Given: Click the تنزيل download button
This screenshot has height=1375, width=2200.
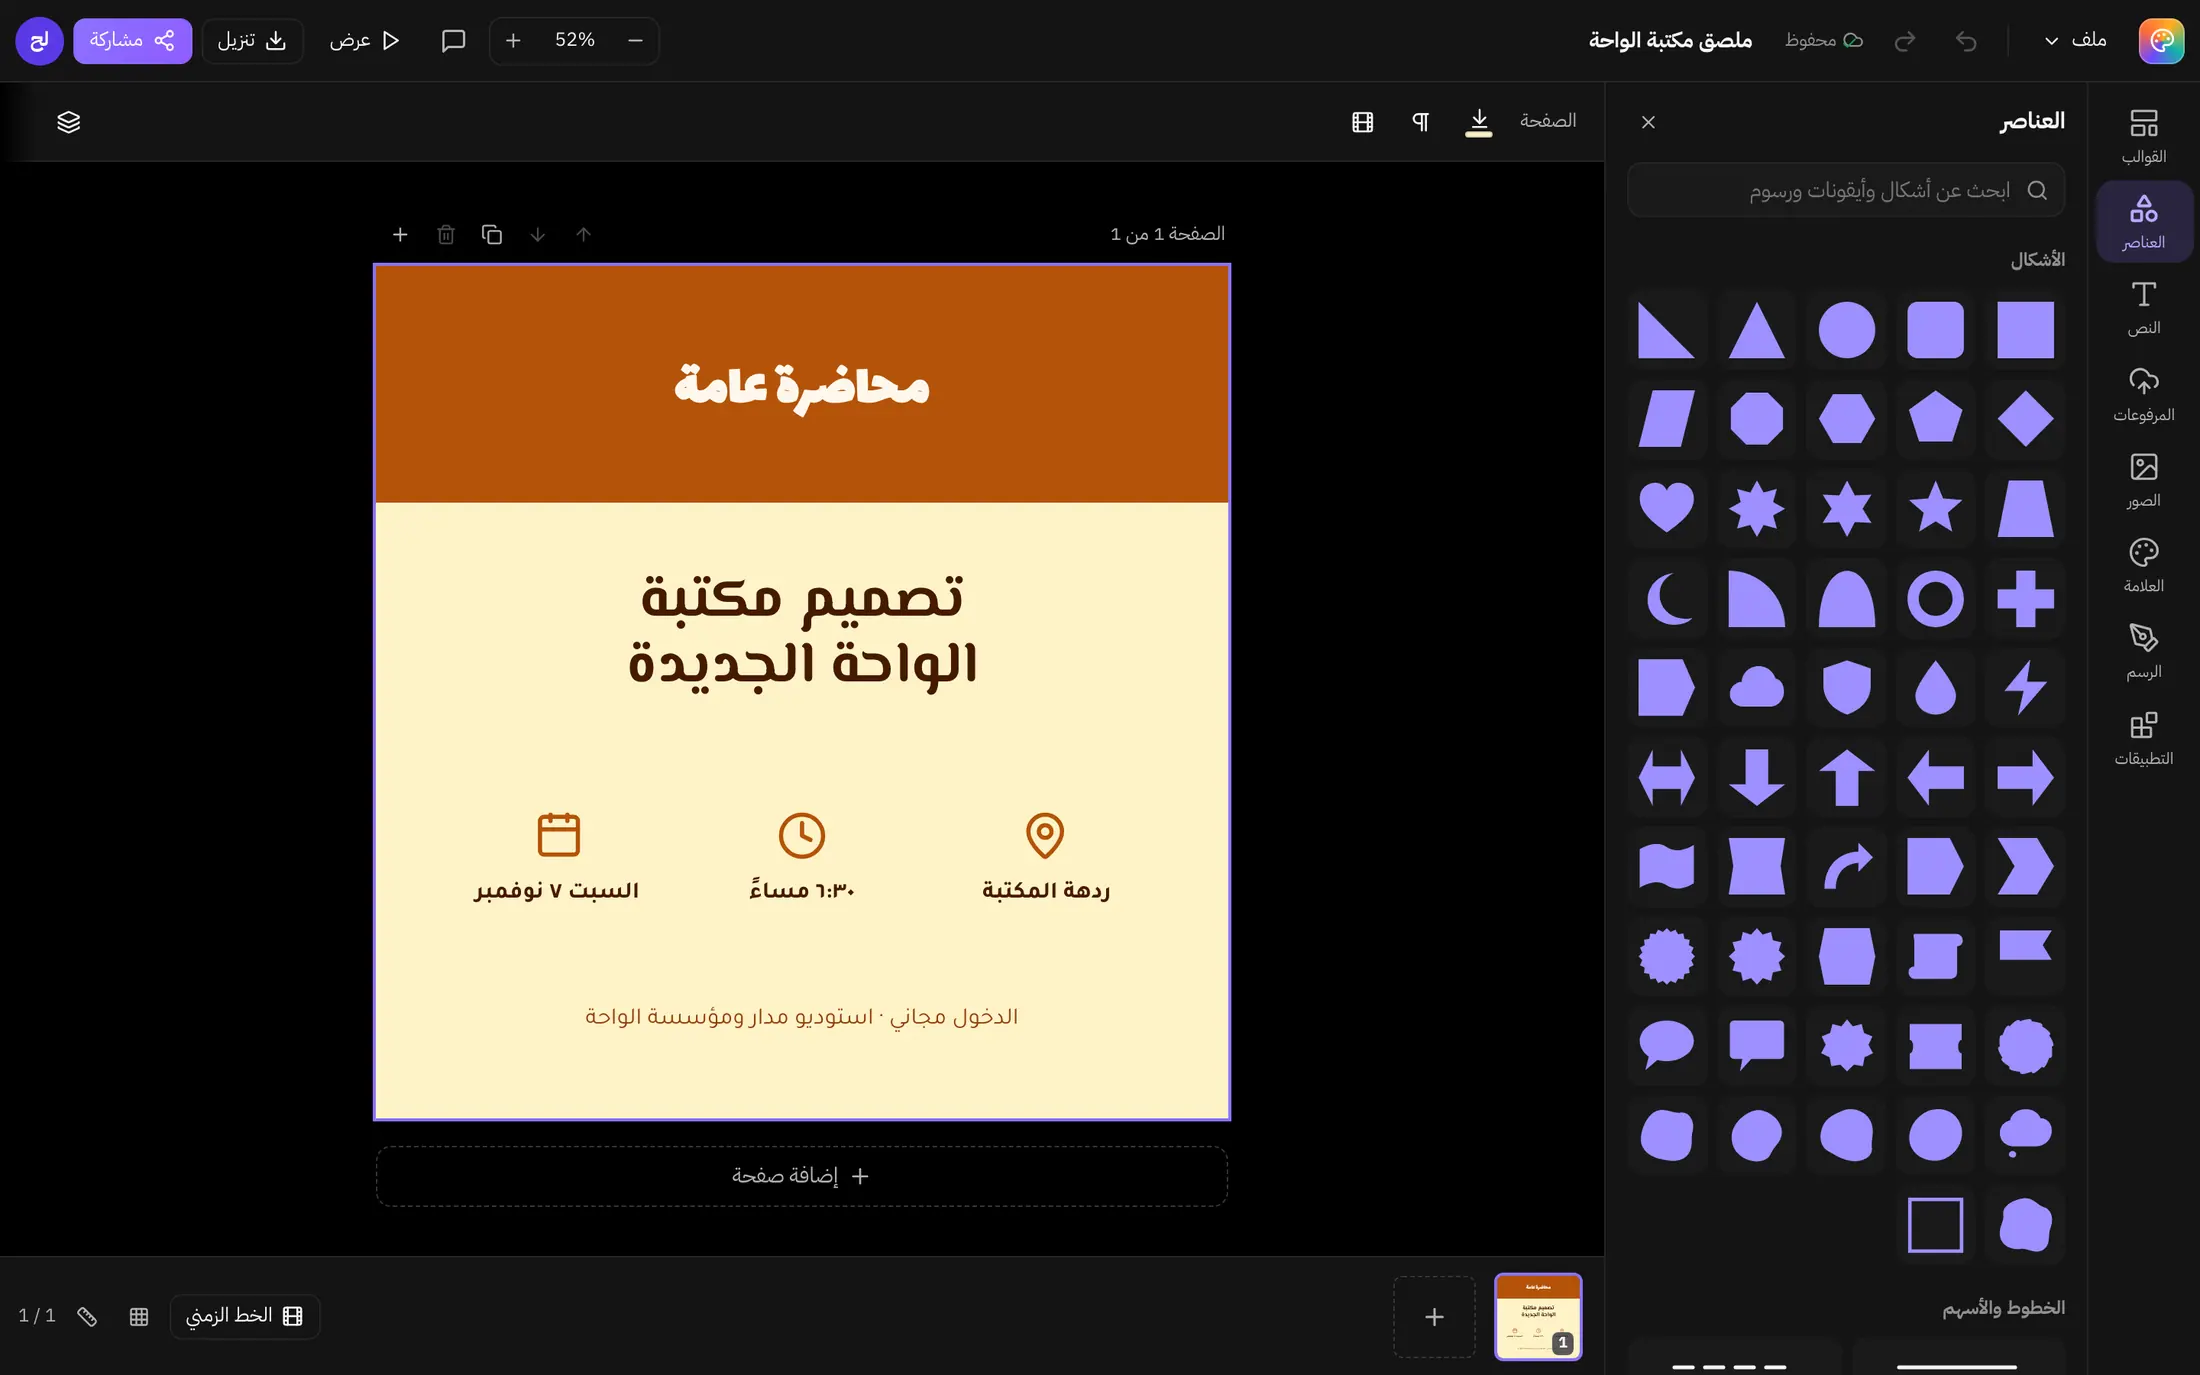Looking at the screenshot, I should [252, 40].
